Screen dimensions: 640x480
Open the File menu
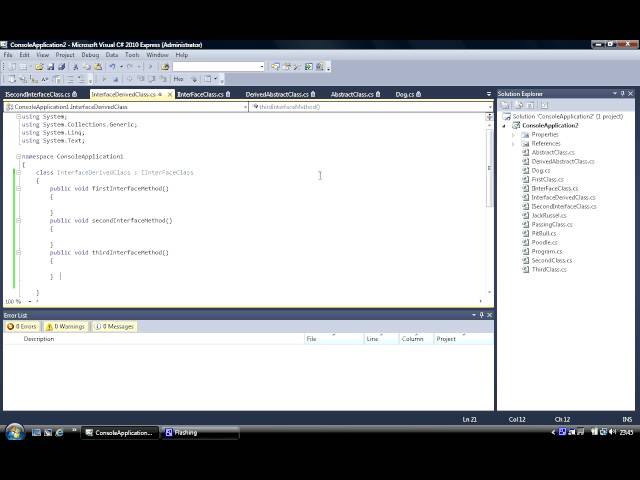[x=8, y=55]
